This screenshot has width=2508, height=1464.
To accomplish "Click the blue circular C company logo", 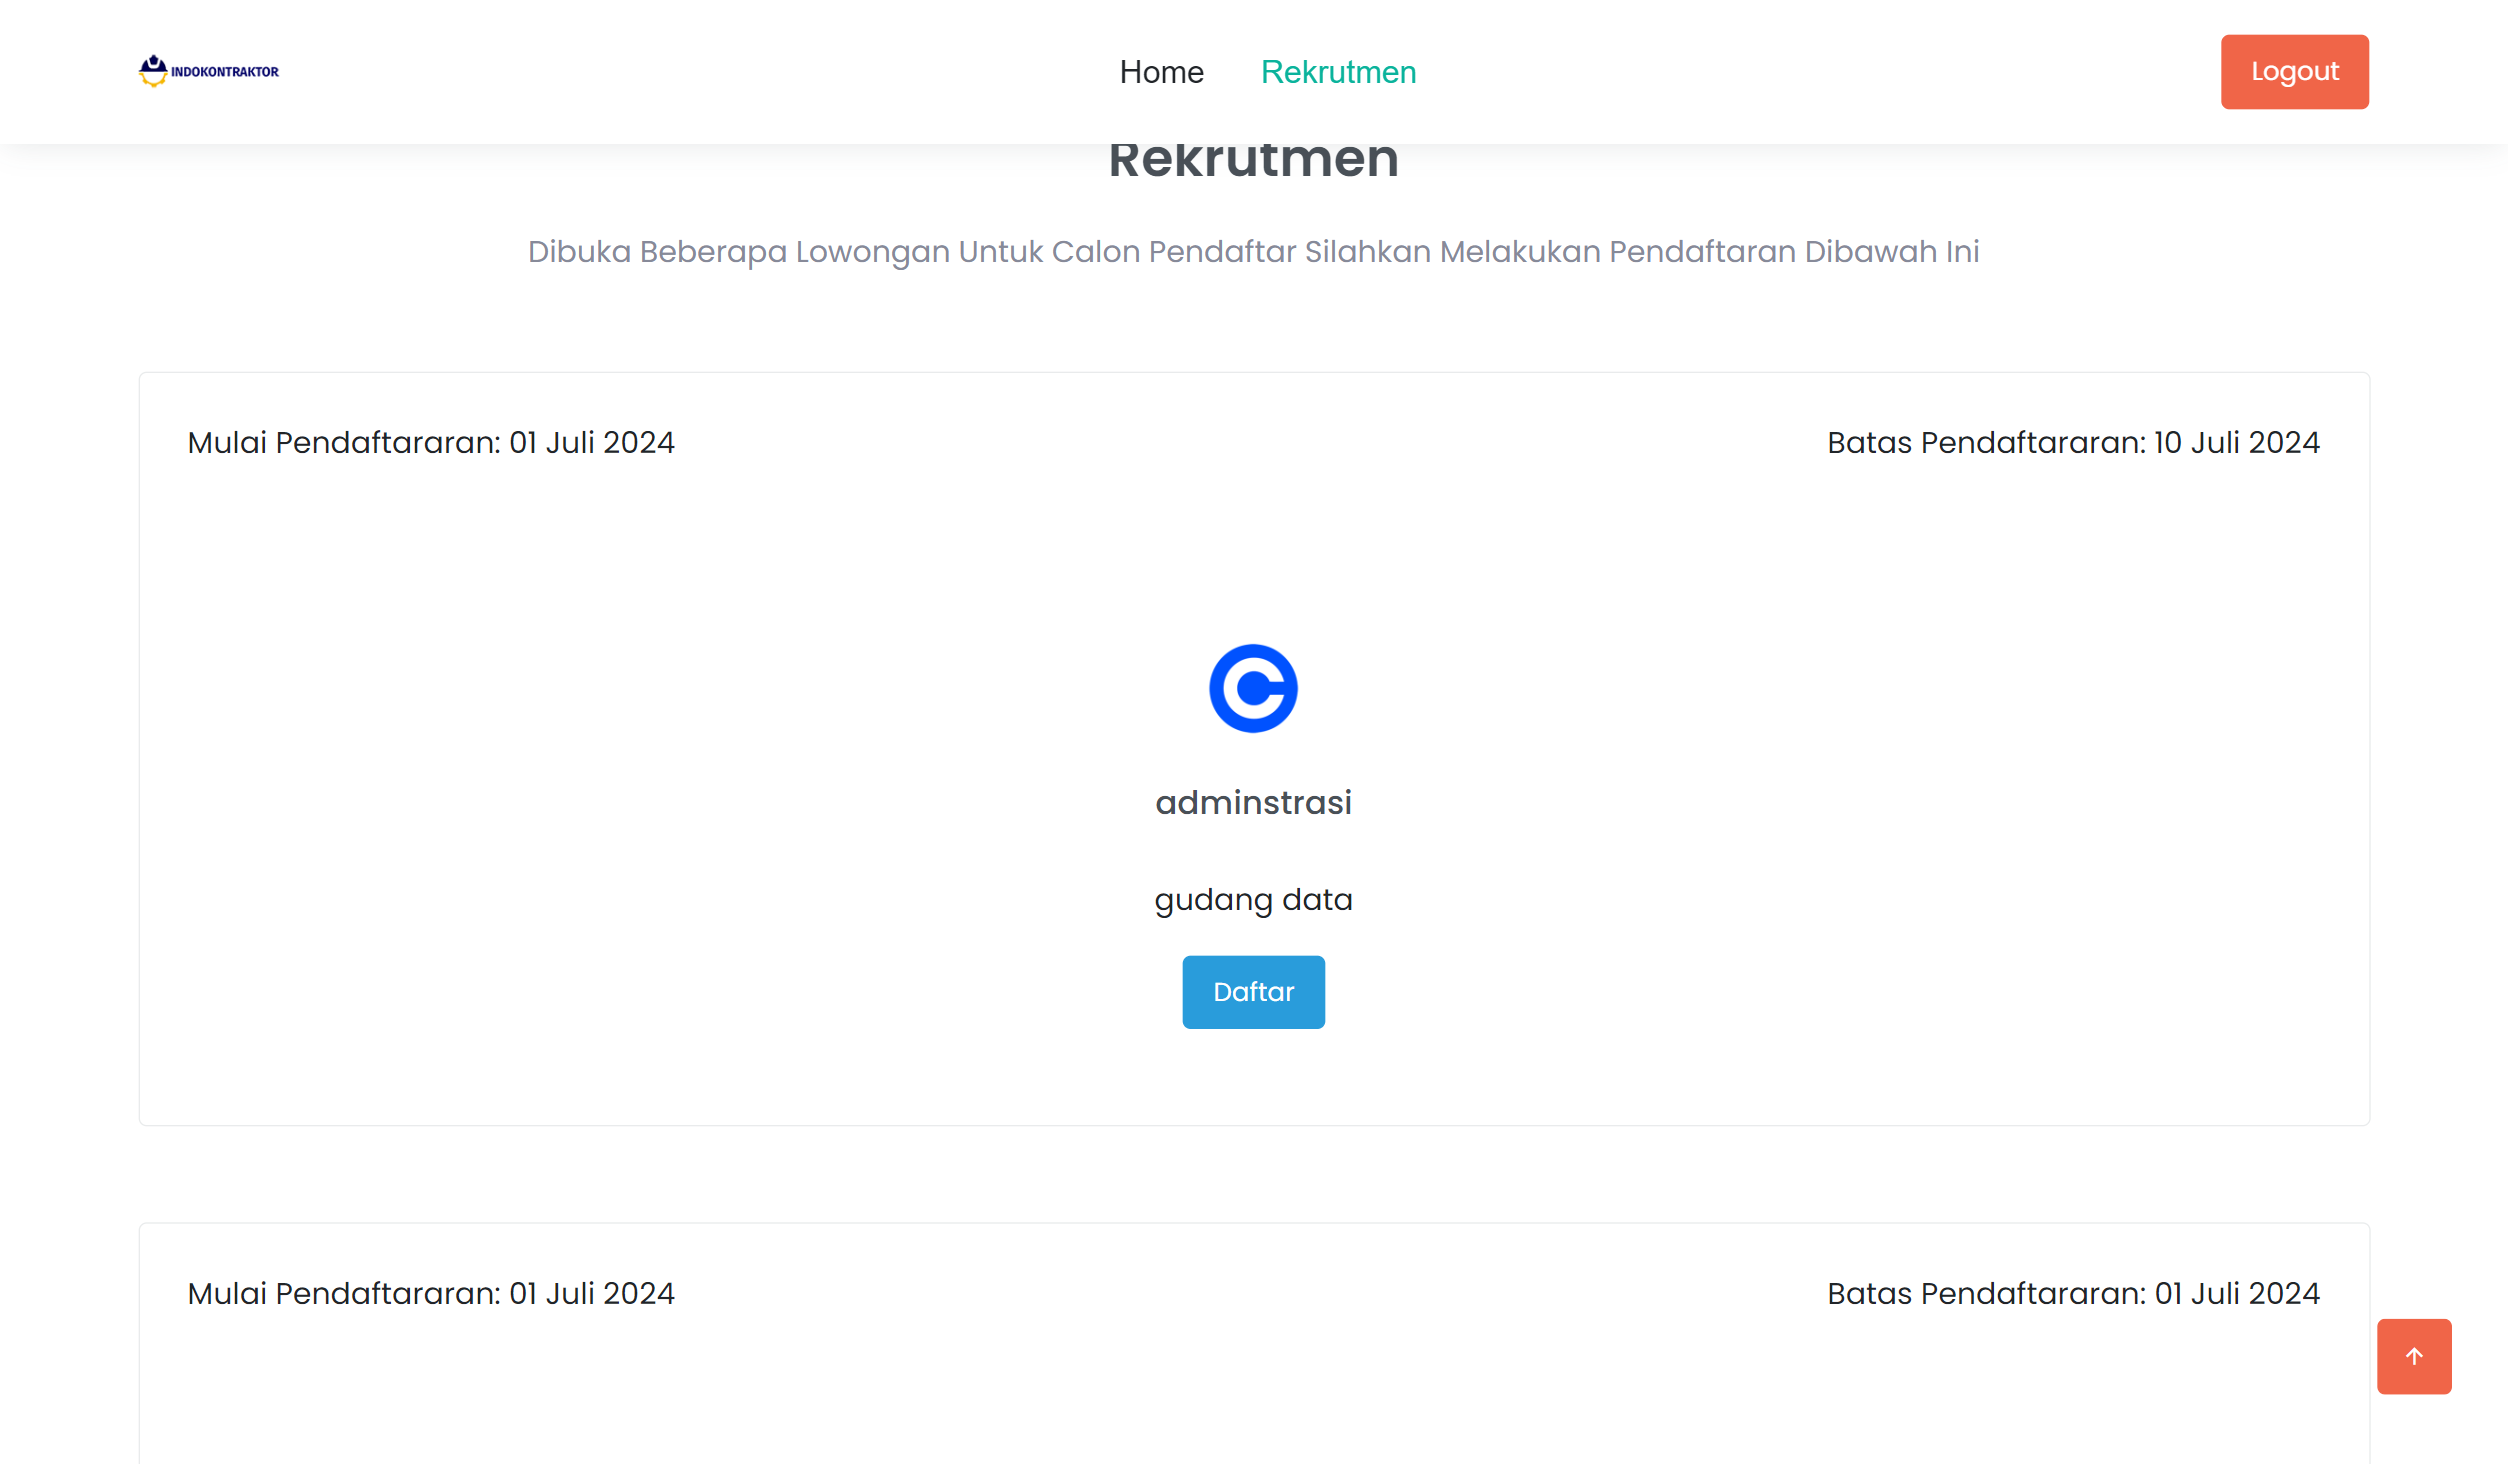I will tap(1253, 688).
